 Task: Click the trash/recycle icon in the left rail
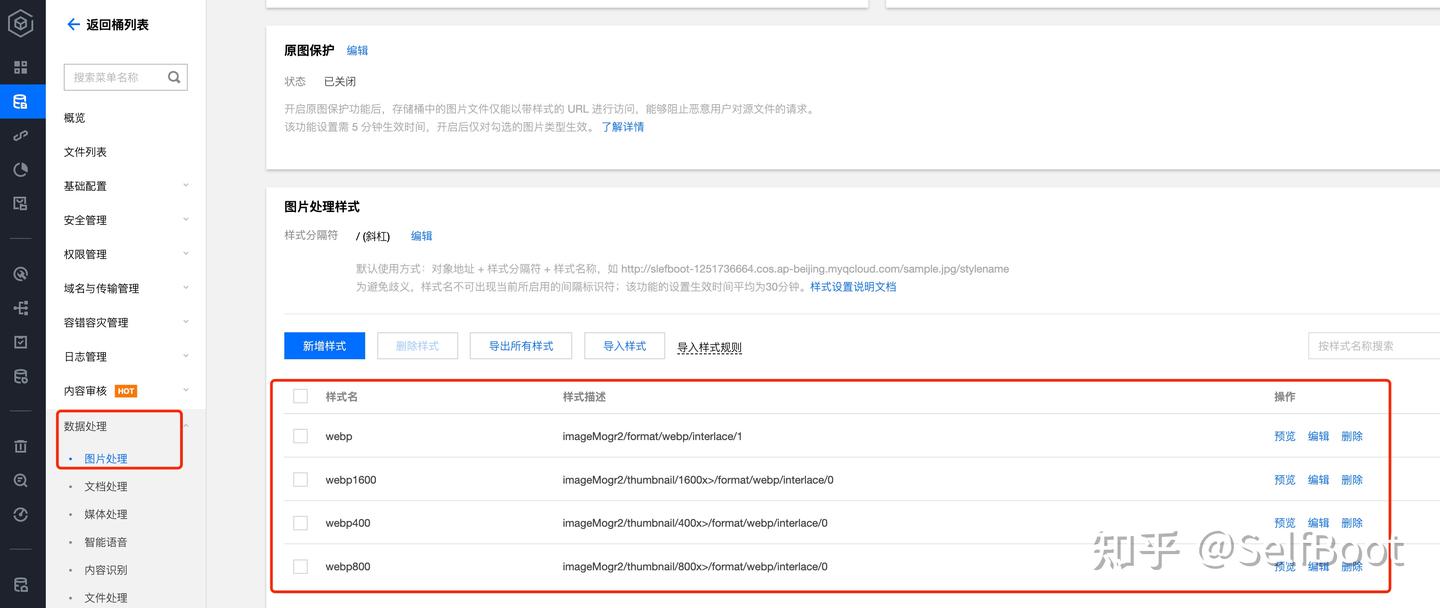pos(21,446)
